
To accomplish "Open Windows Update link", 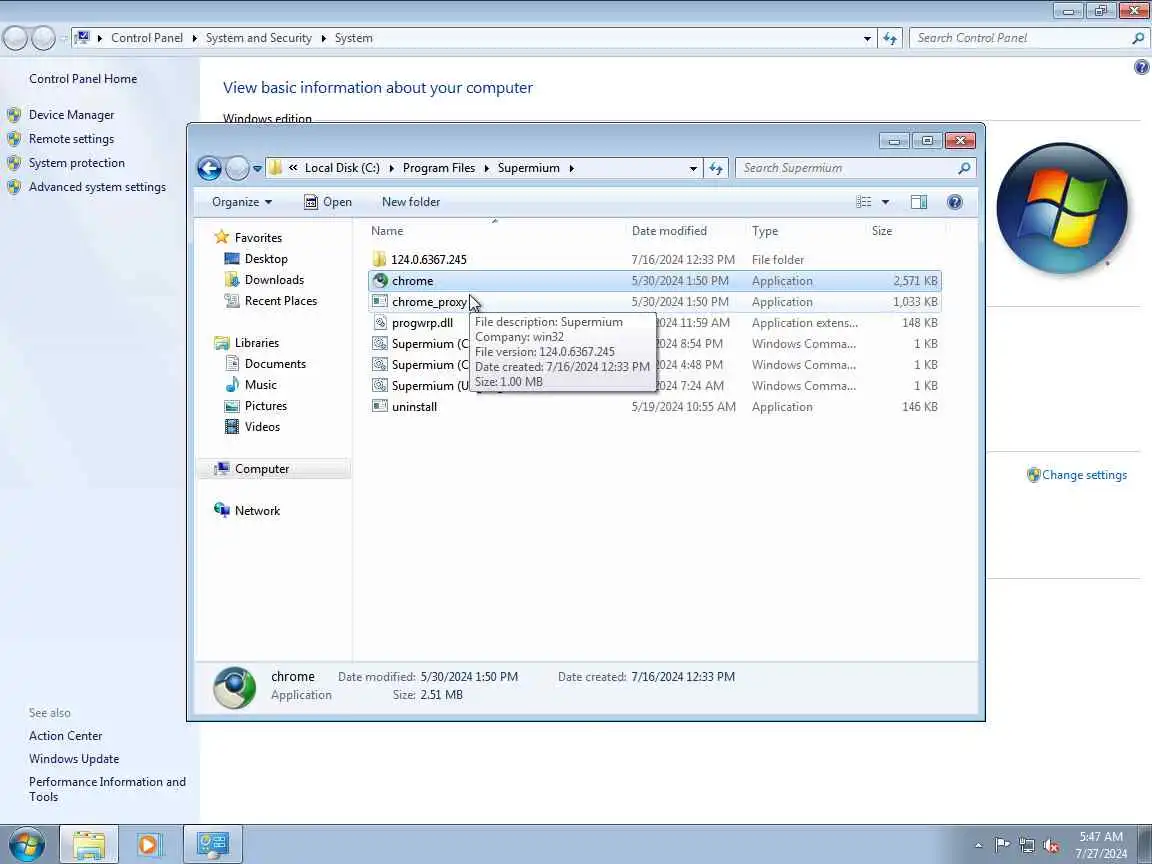I will pyautogui.click(x=73, y=759).
